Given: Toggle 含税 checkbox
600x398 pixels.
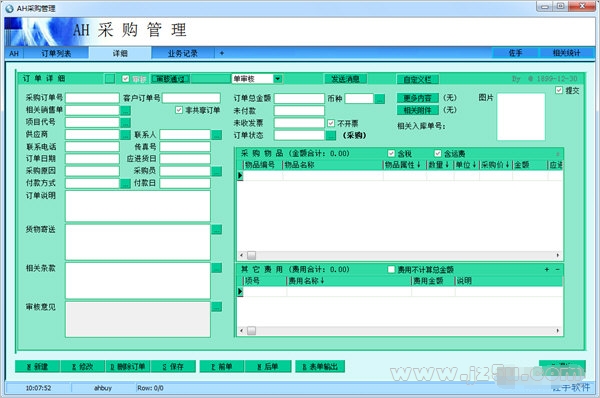Looking at the screenshot, I should point(391,153).
